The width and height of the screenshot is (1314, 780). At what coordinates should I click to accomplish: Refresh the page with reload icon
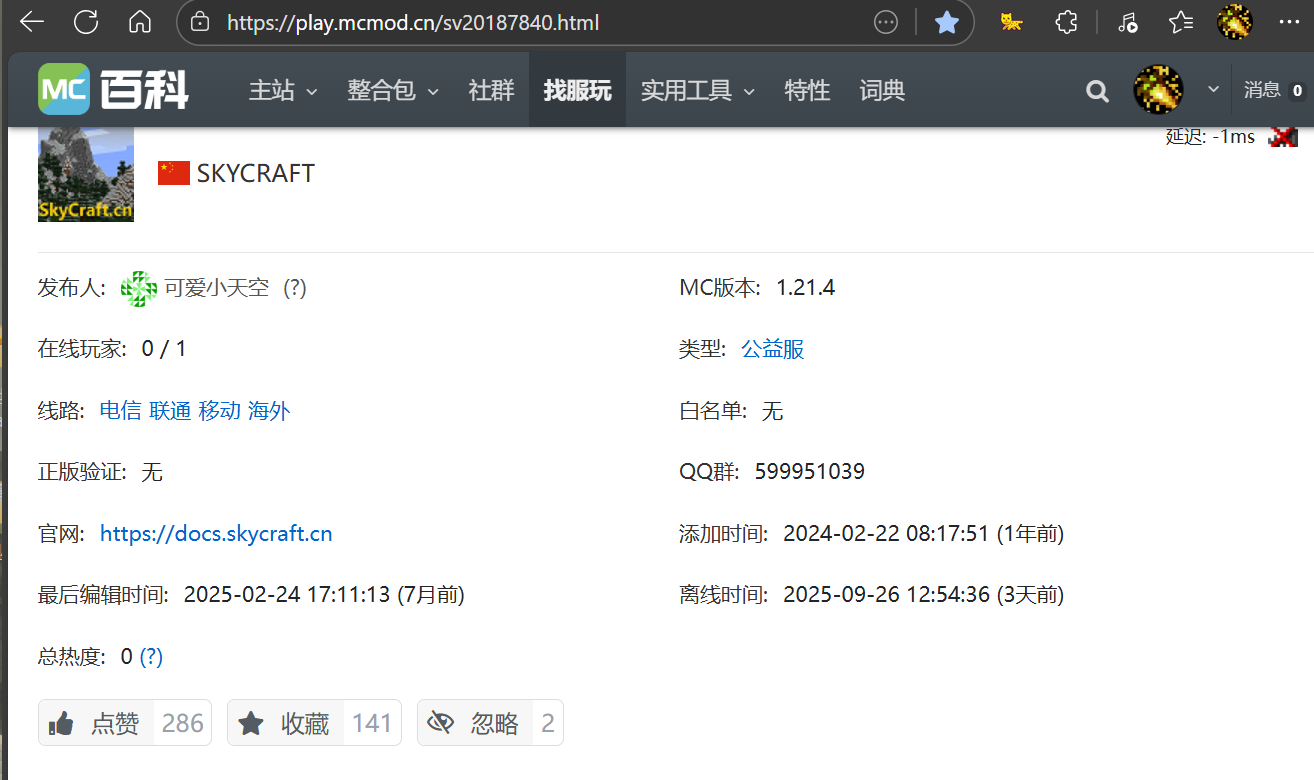coord(86,22)
